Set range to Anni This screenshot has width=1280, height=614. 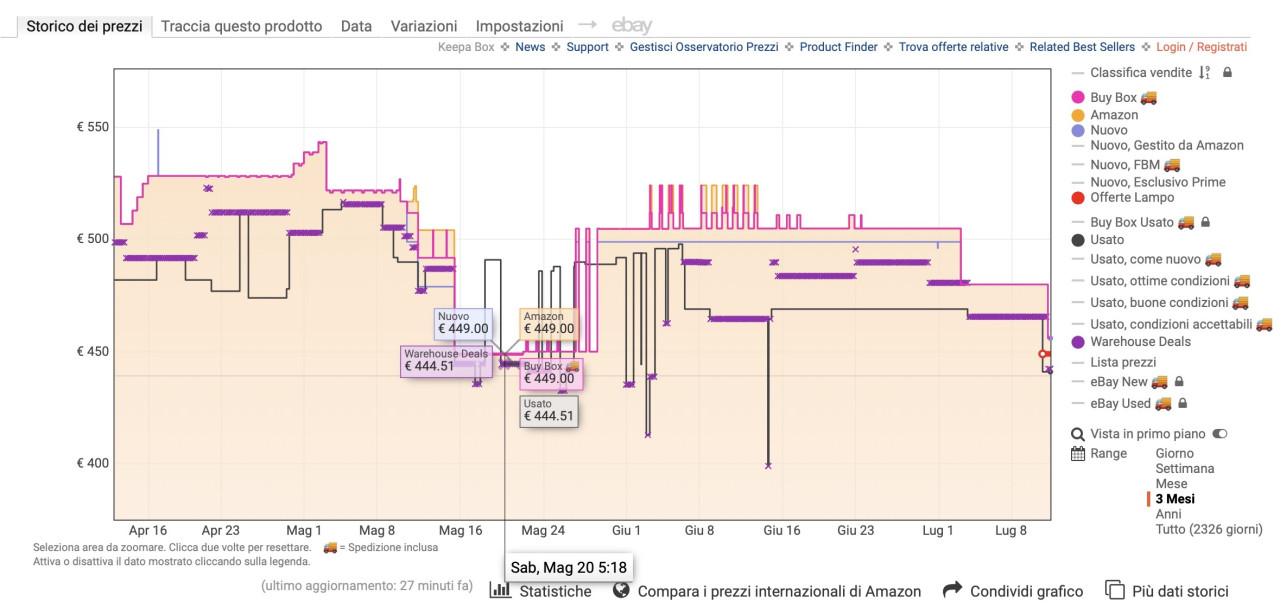[1169, 514]
